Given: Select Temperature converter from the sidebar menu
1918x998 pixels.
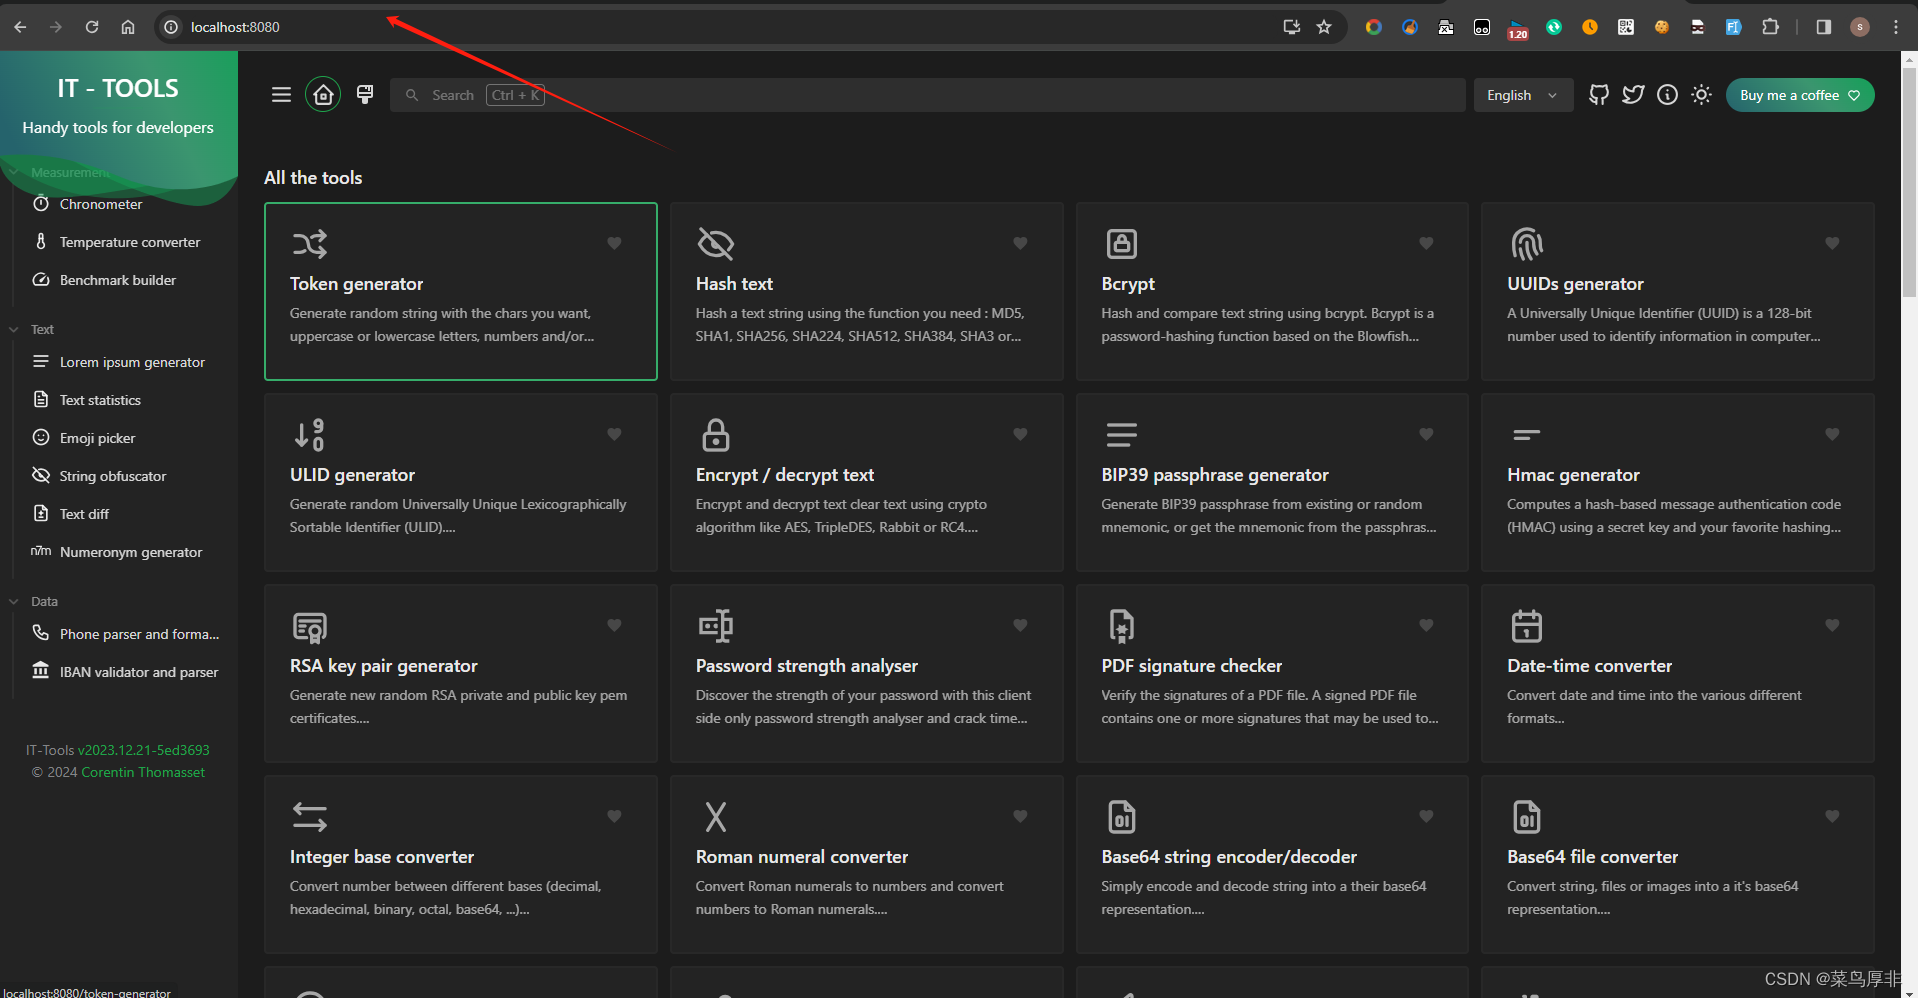Looking at the screenshot, I should click(x=128, y=242).
